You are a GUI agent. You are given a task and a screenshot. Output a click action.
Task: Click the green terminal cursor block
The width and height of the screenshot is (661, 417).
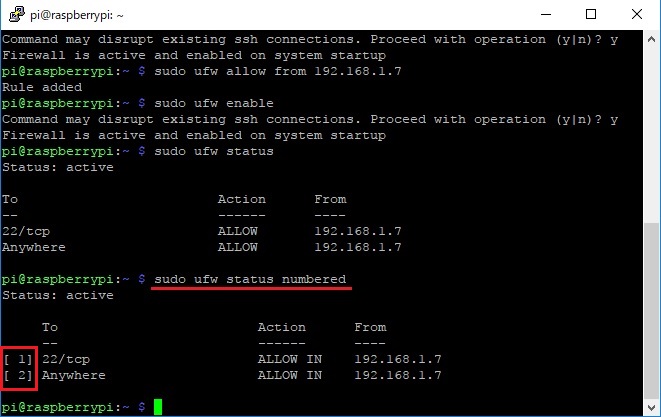click(158, 407)
